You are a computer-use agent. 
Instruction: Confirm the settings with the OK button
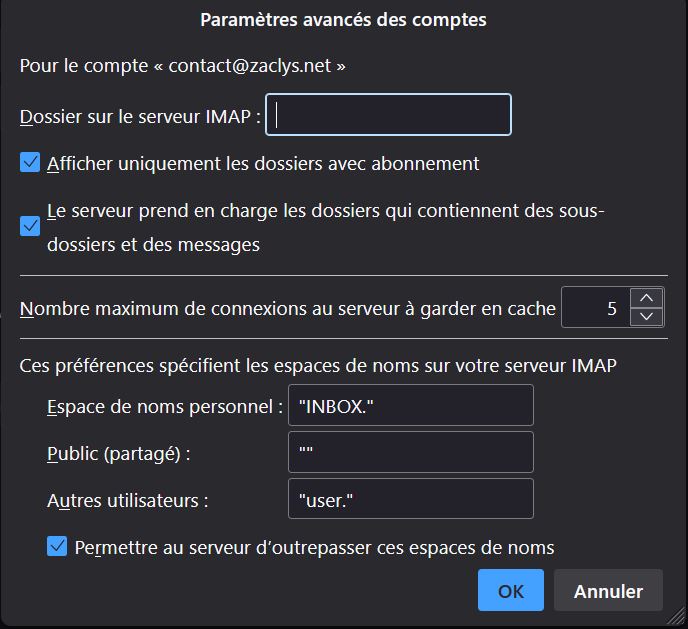click(510, 591)
